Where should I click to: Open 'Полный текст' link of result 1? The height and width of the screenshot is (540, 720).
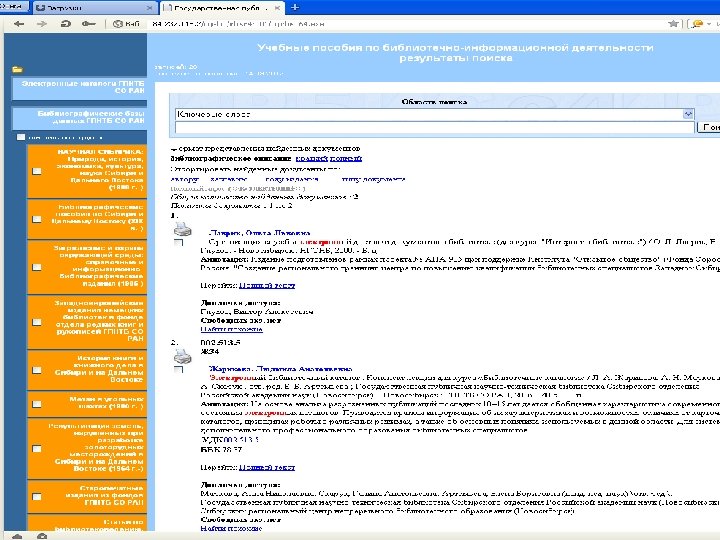pos(267,285)
